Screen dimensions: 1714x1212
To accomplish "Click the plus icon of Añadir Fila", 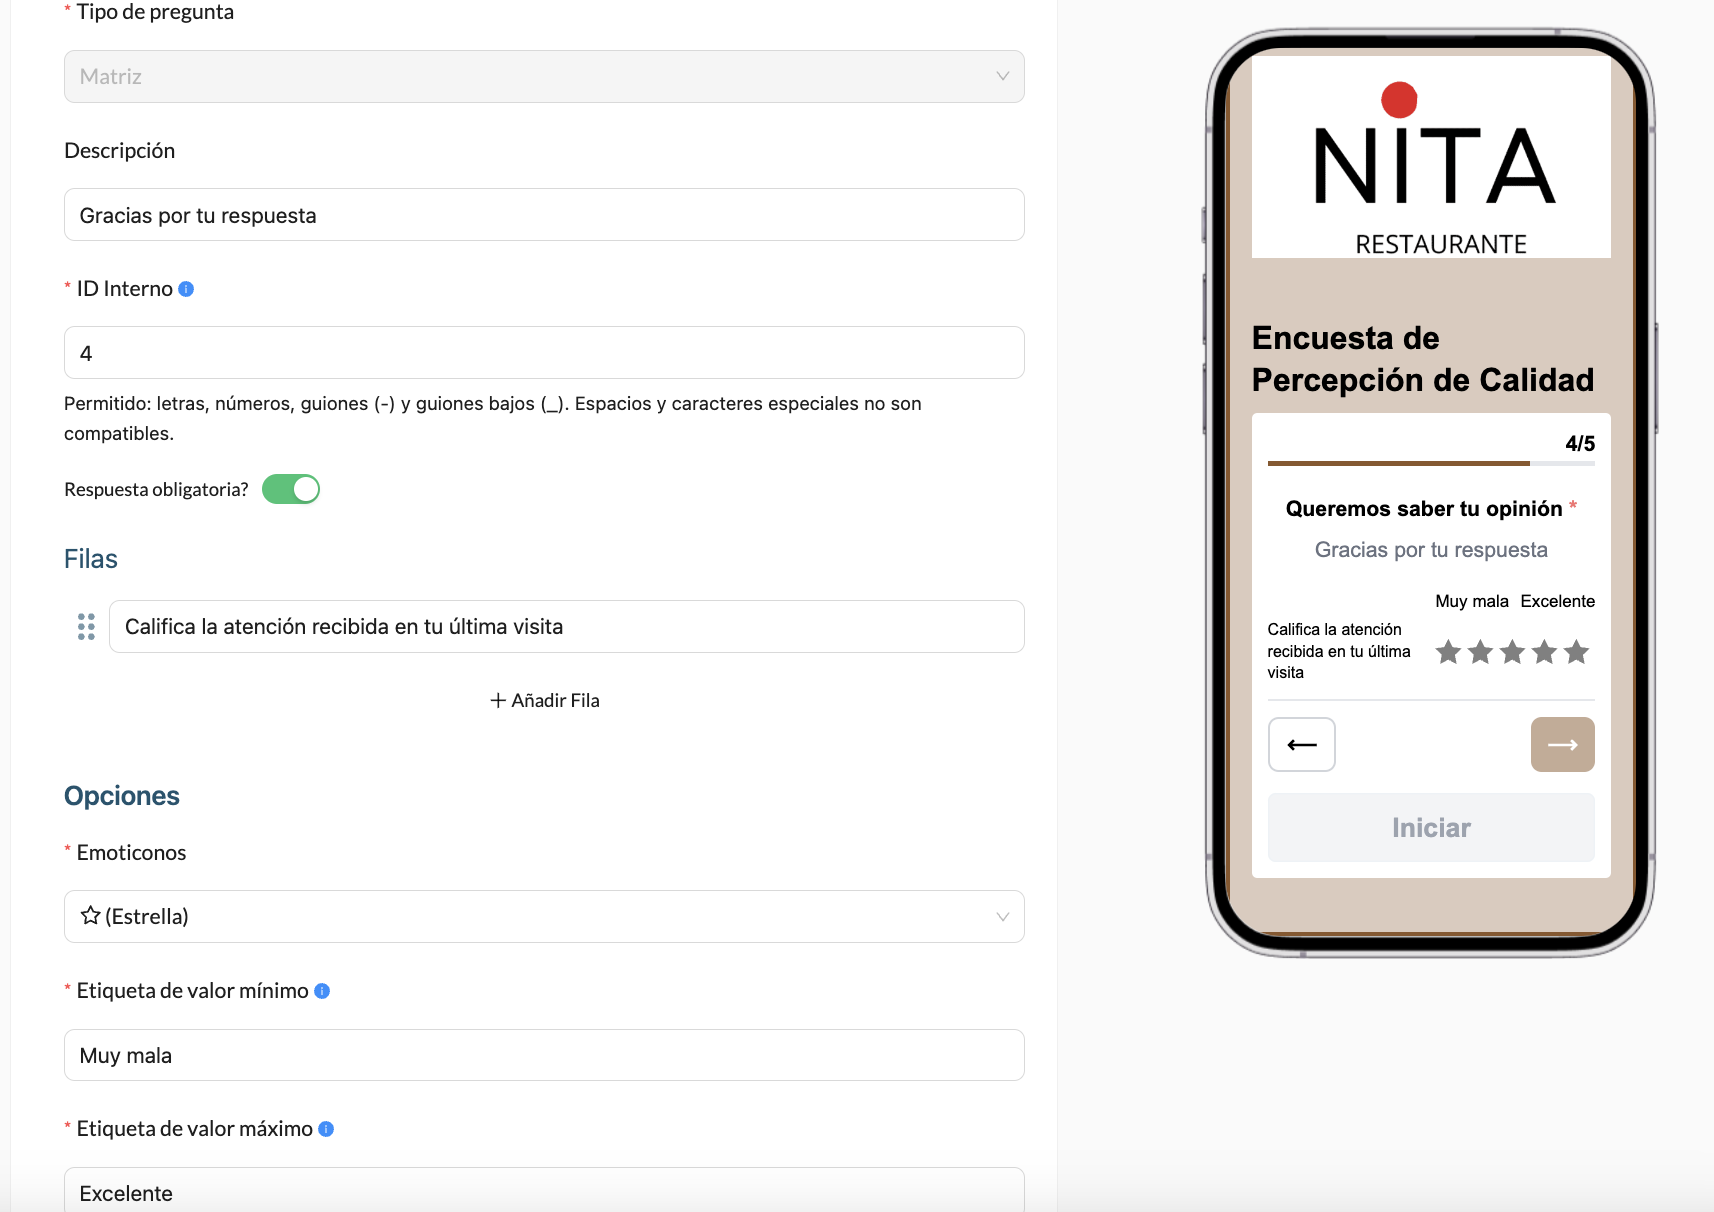I will coord(498,700).
